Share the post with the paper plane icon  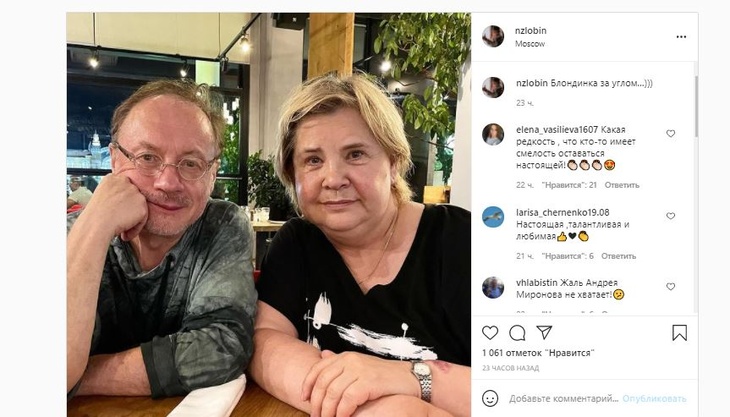click(x=544, y=332)
